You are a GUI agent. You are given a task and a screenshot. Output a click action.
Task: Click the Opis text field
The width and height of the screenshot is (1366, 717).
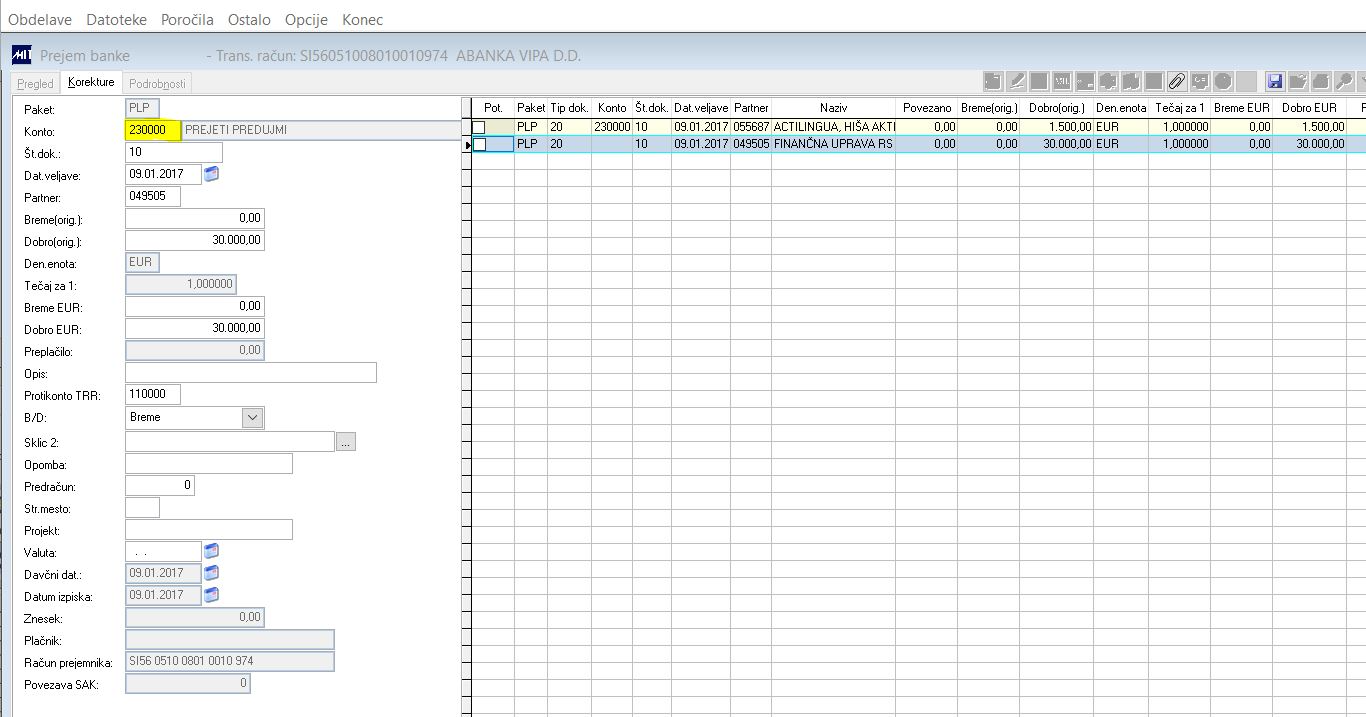[x=251, y=373]
